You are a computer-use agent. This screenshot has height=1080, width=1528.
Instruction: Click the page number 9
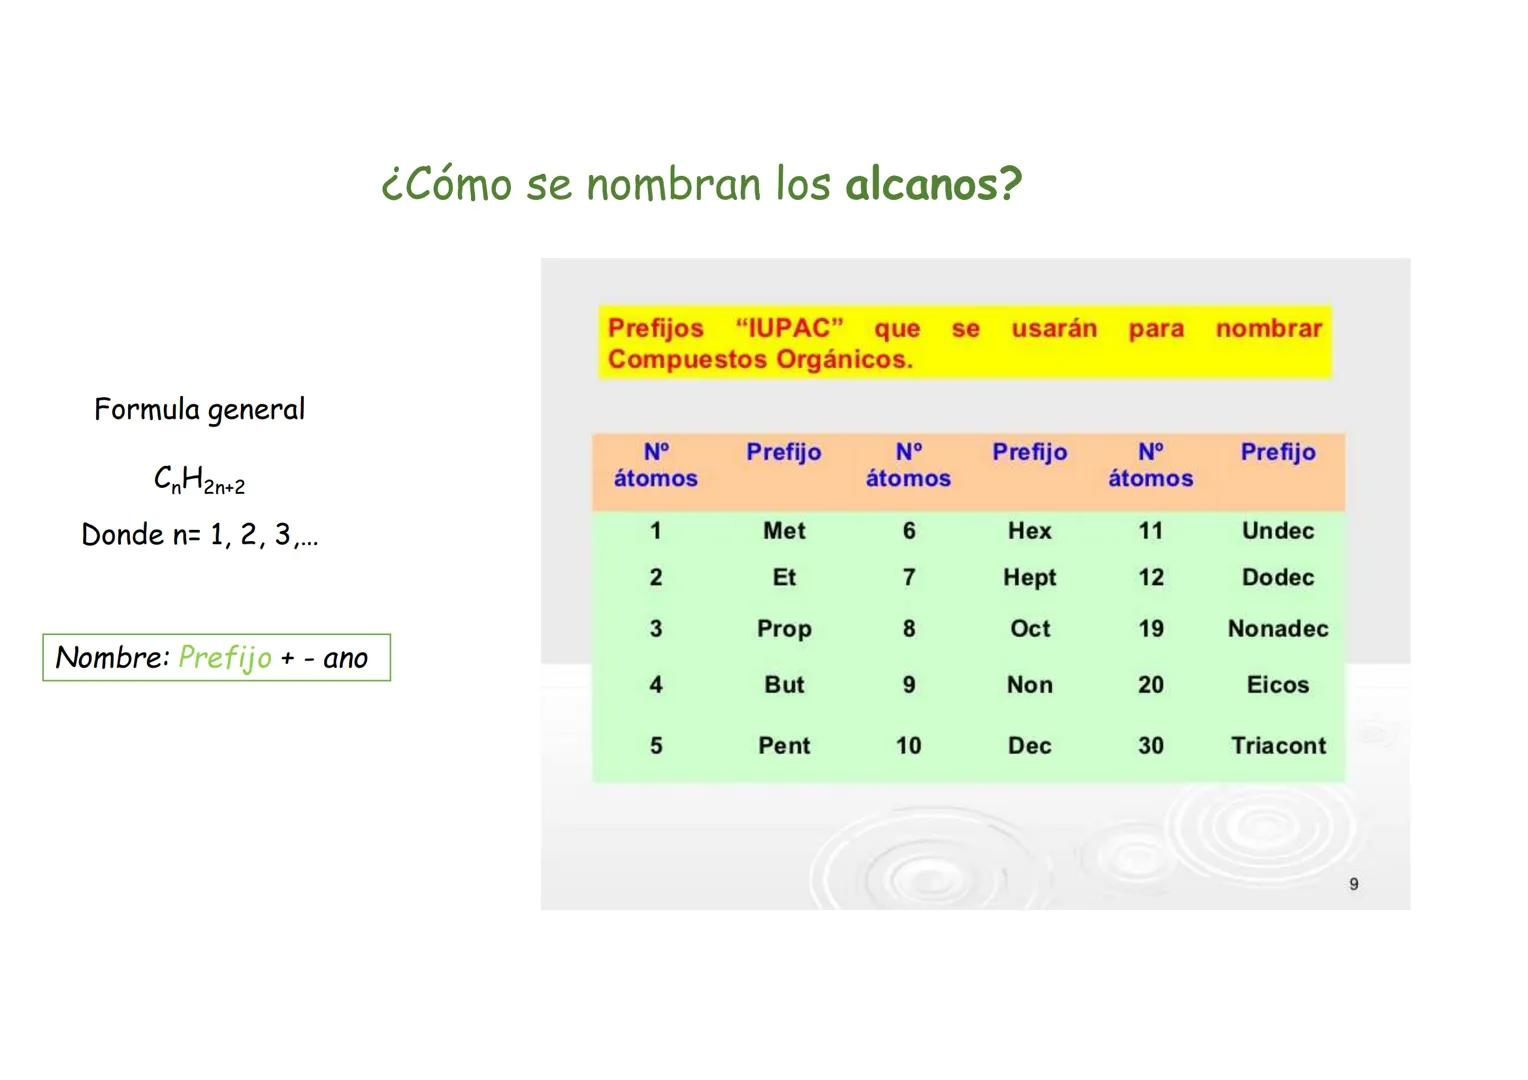tap(1354, 883)
